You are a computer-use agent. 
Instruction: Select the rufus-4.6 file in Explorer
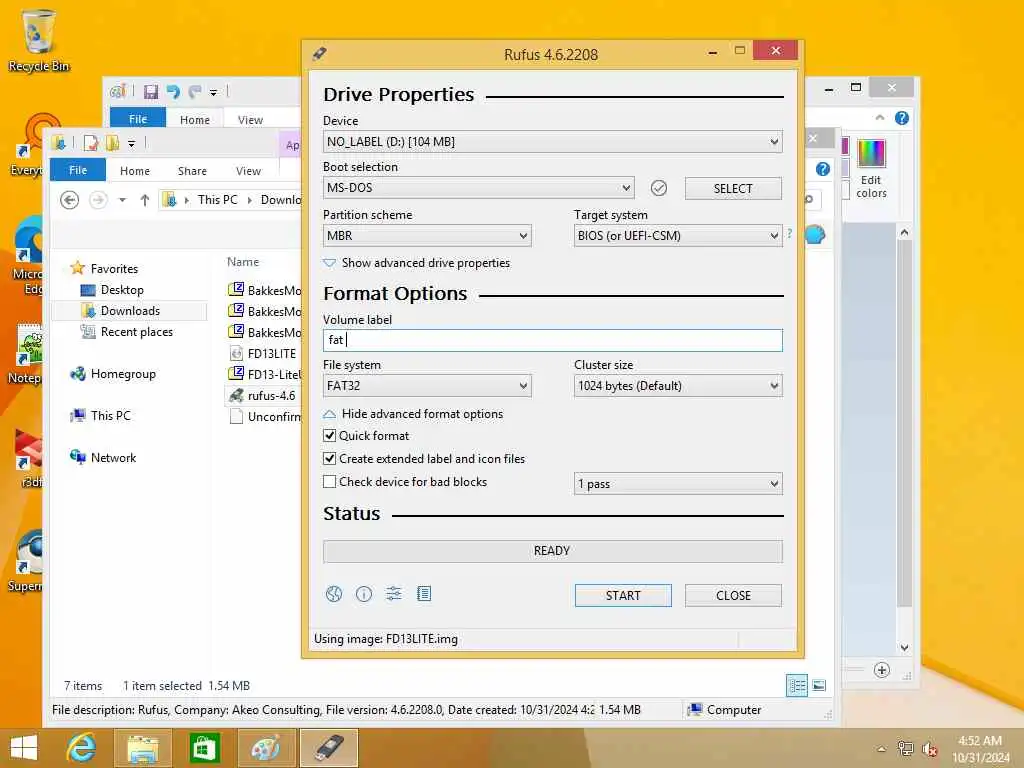click(271, 396)
